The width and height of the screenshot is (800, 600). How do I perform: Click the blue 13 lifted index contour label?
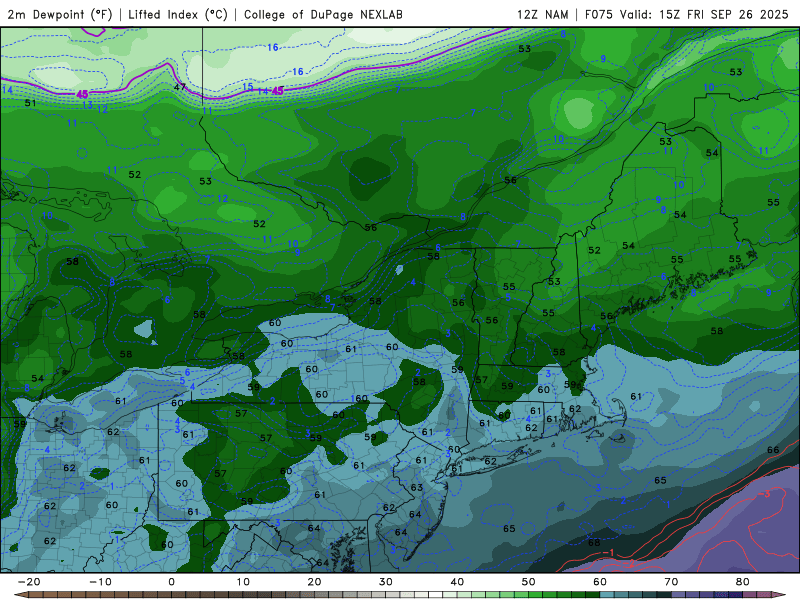87,105
